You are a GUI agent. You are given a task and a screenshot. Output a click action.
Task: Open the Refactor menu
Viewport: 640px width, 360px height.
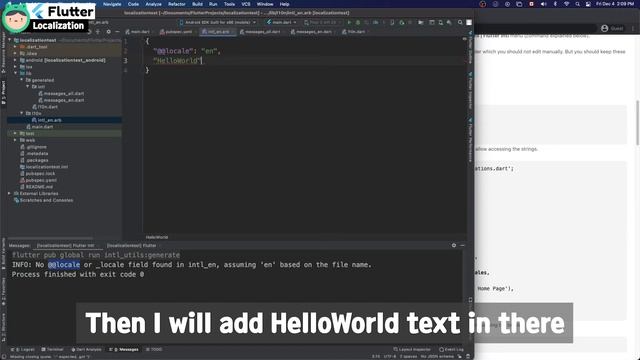point(177,4)
